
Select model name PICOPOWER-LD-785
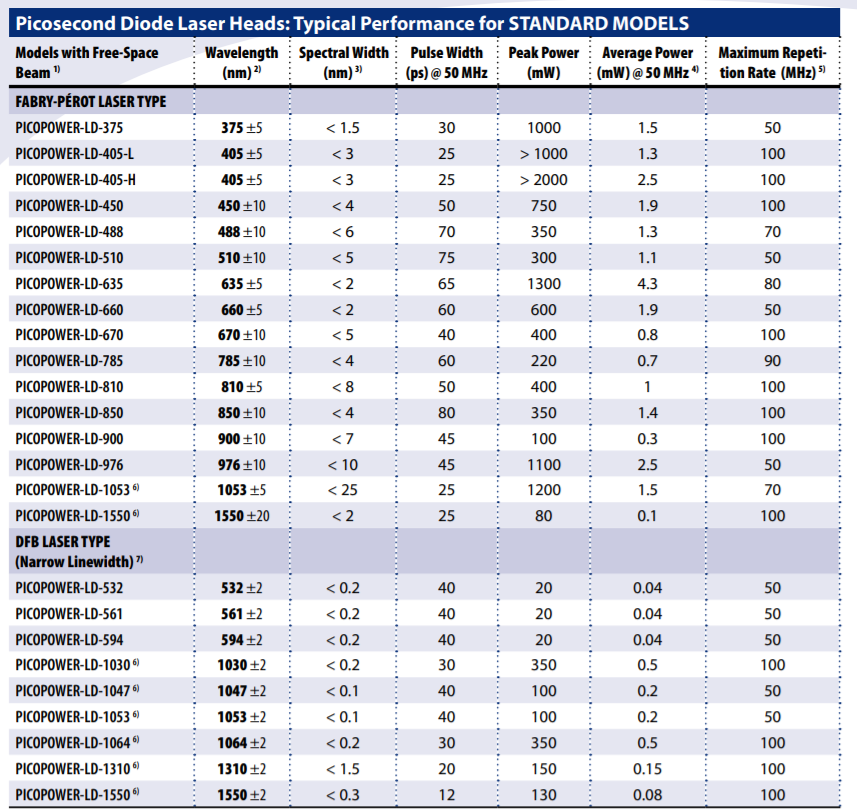[x=69, y=361]
